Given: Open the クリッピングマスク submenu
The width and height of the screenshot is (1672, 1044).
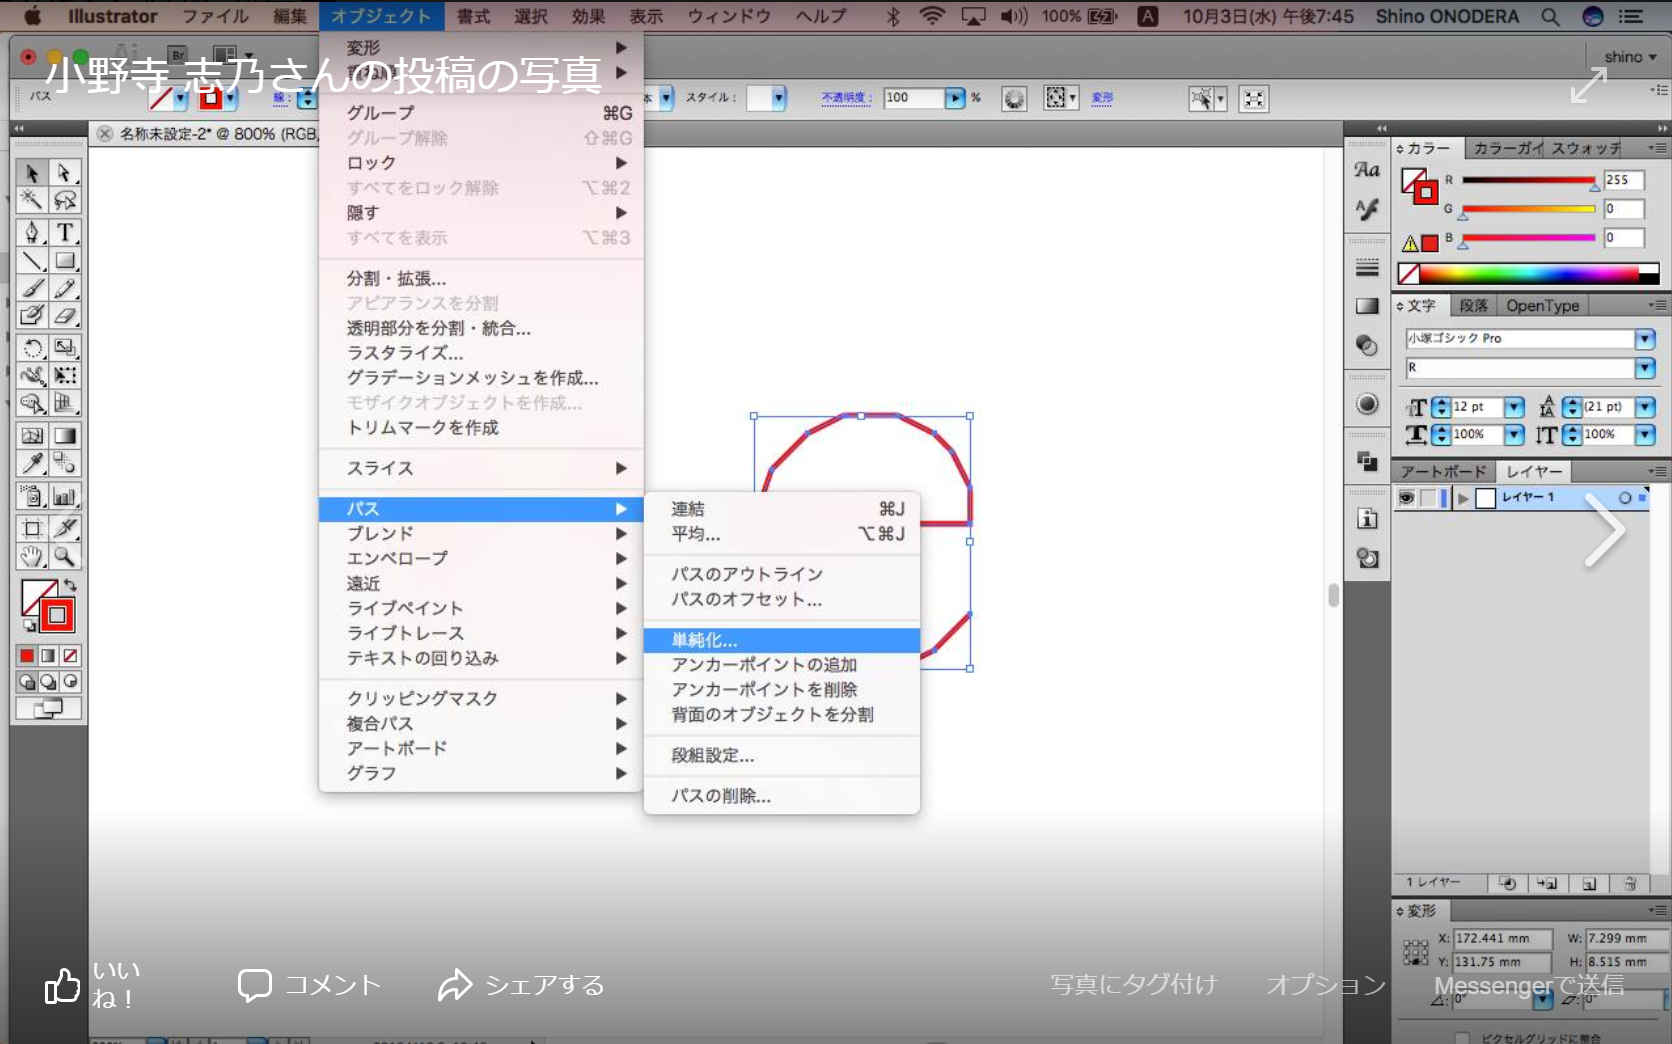Looking at the screenshot, I should (x=481, y=698).
